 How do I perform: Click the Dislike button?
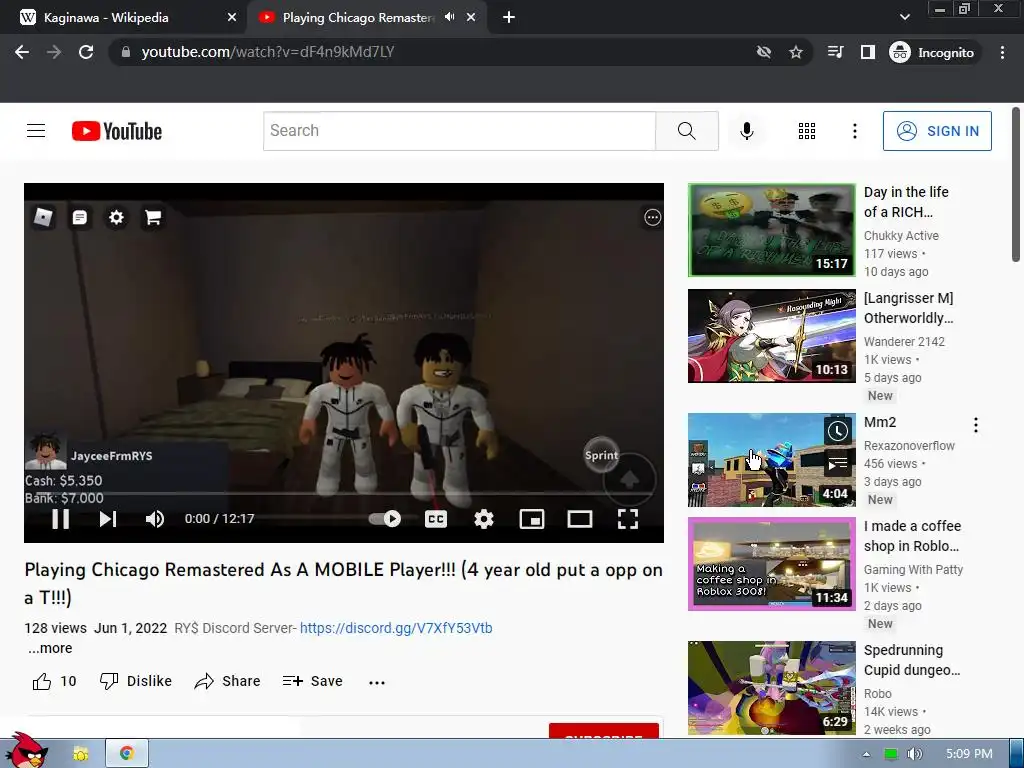pos(136,681)
